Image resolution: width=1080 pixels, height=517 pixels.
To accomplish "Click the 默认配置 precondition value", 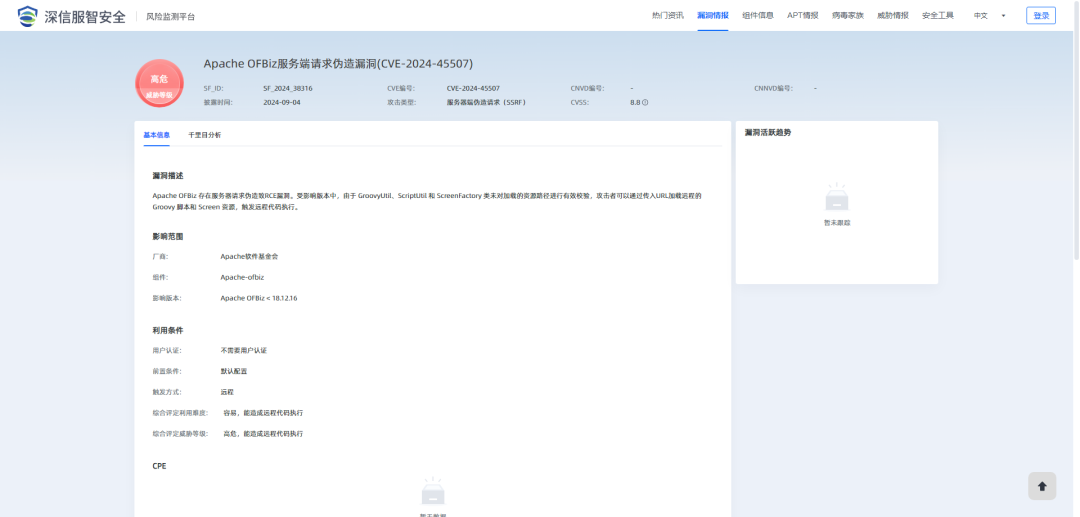I will click(233, 371).
